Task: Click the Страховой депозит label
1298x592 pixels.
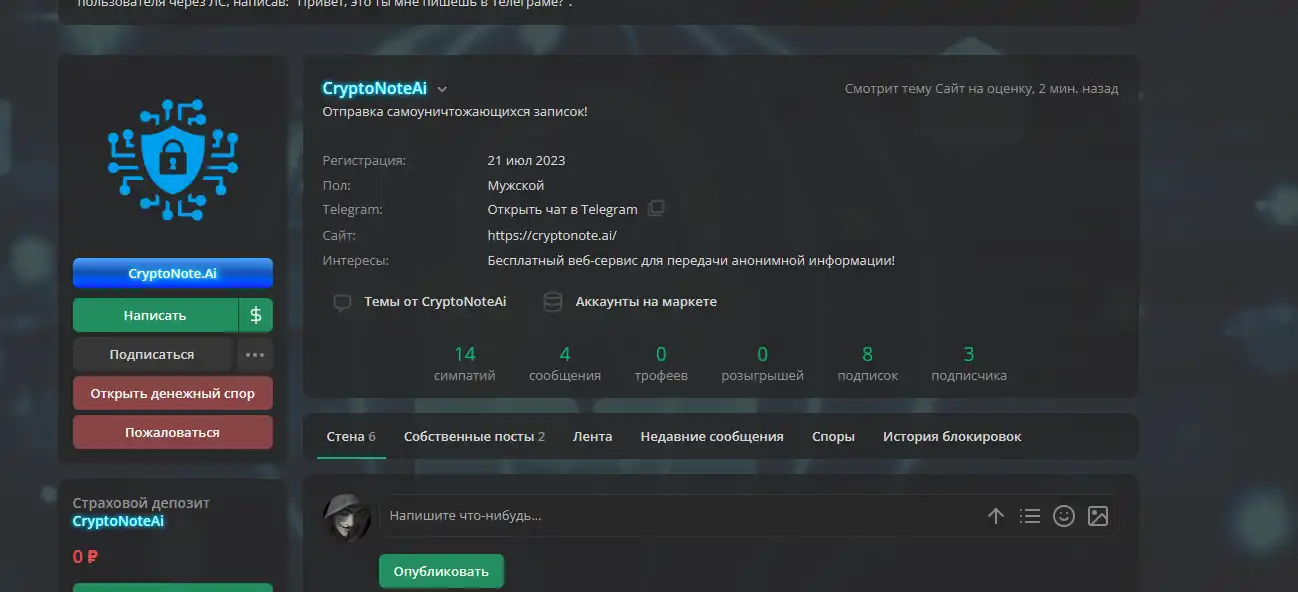Action: tap(141, 503)
